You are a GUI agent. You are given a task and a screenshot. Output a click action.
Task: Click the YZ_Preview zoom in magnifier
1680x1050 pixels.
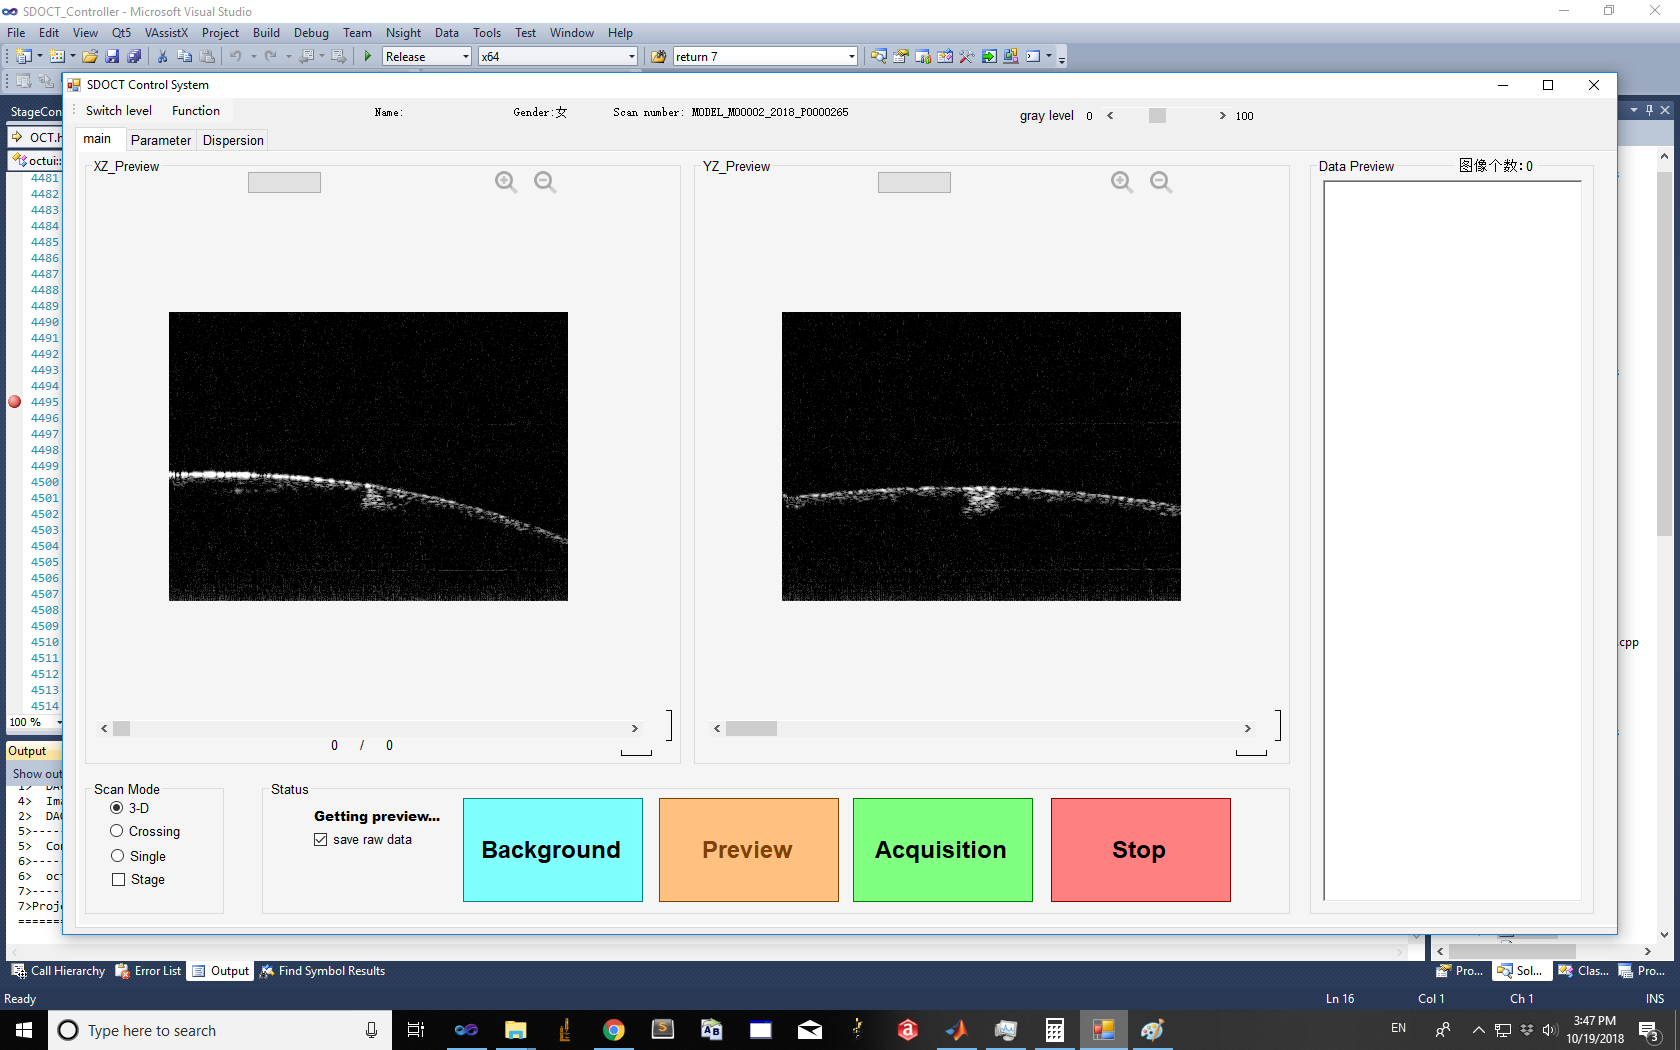coord(1122,181)
